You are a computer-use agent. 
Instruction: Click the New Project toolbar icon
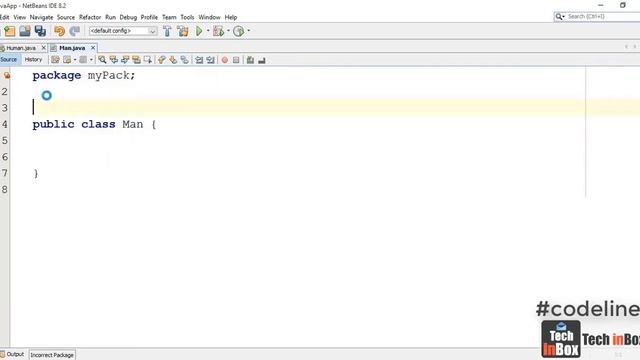point(9,31)
